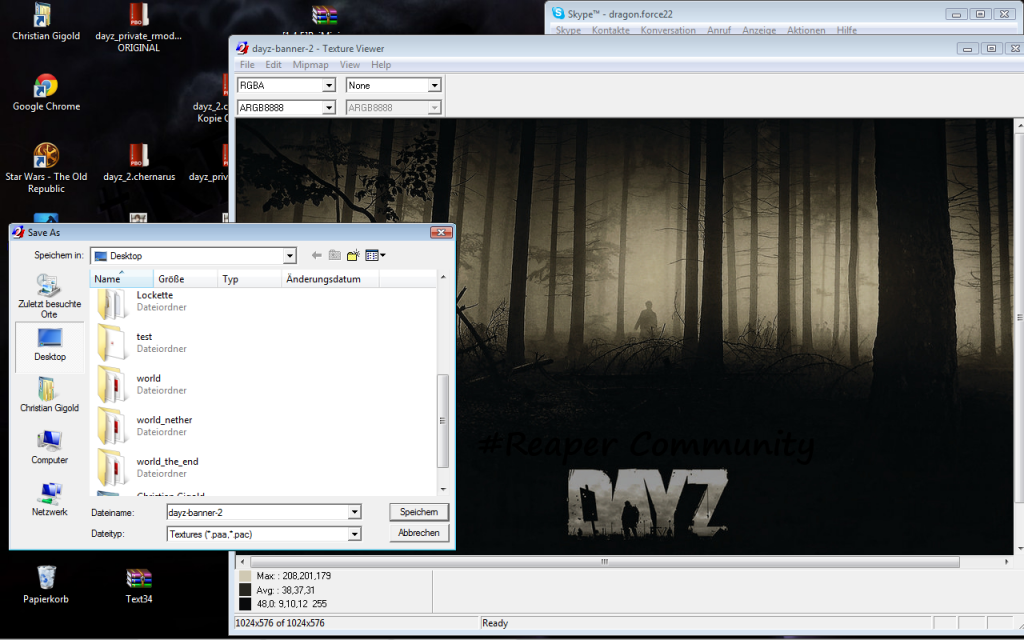Close the Save As dialog
The image size is (1024, 640).
point(441,232)
